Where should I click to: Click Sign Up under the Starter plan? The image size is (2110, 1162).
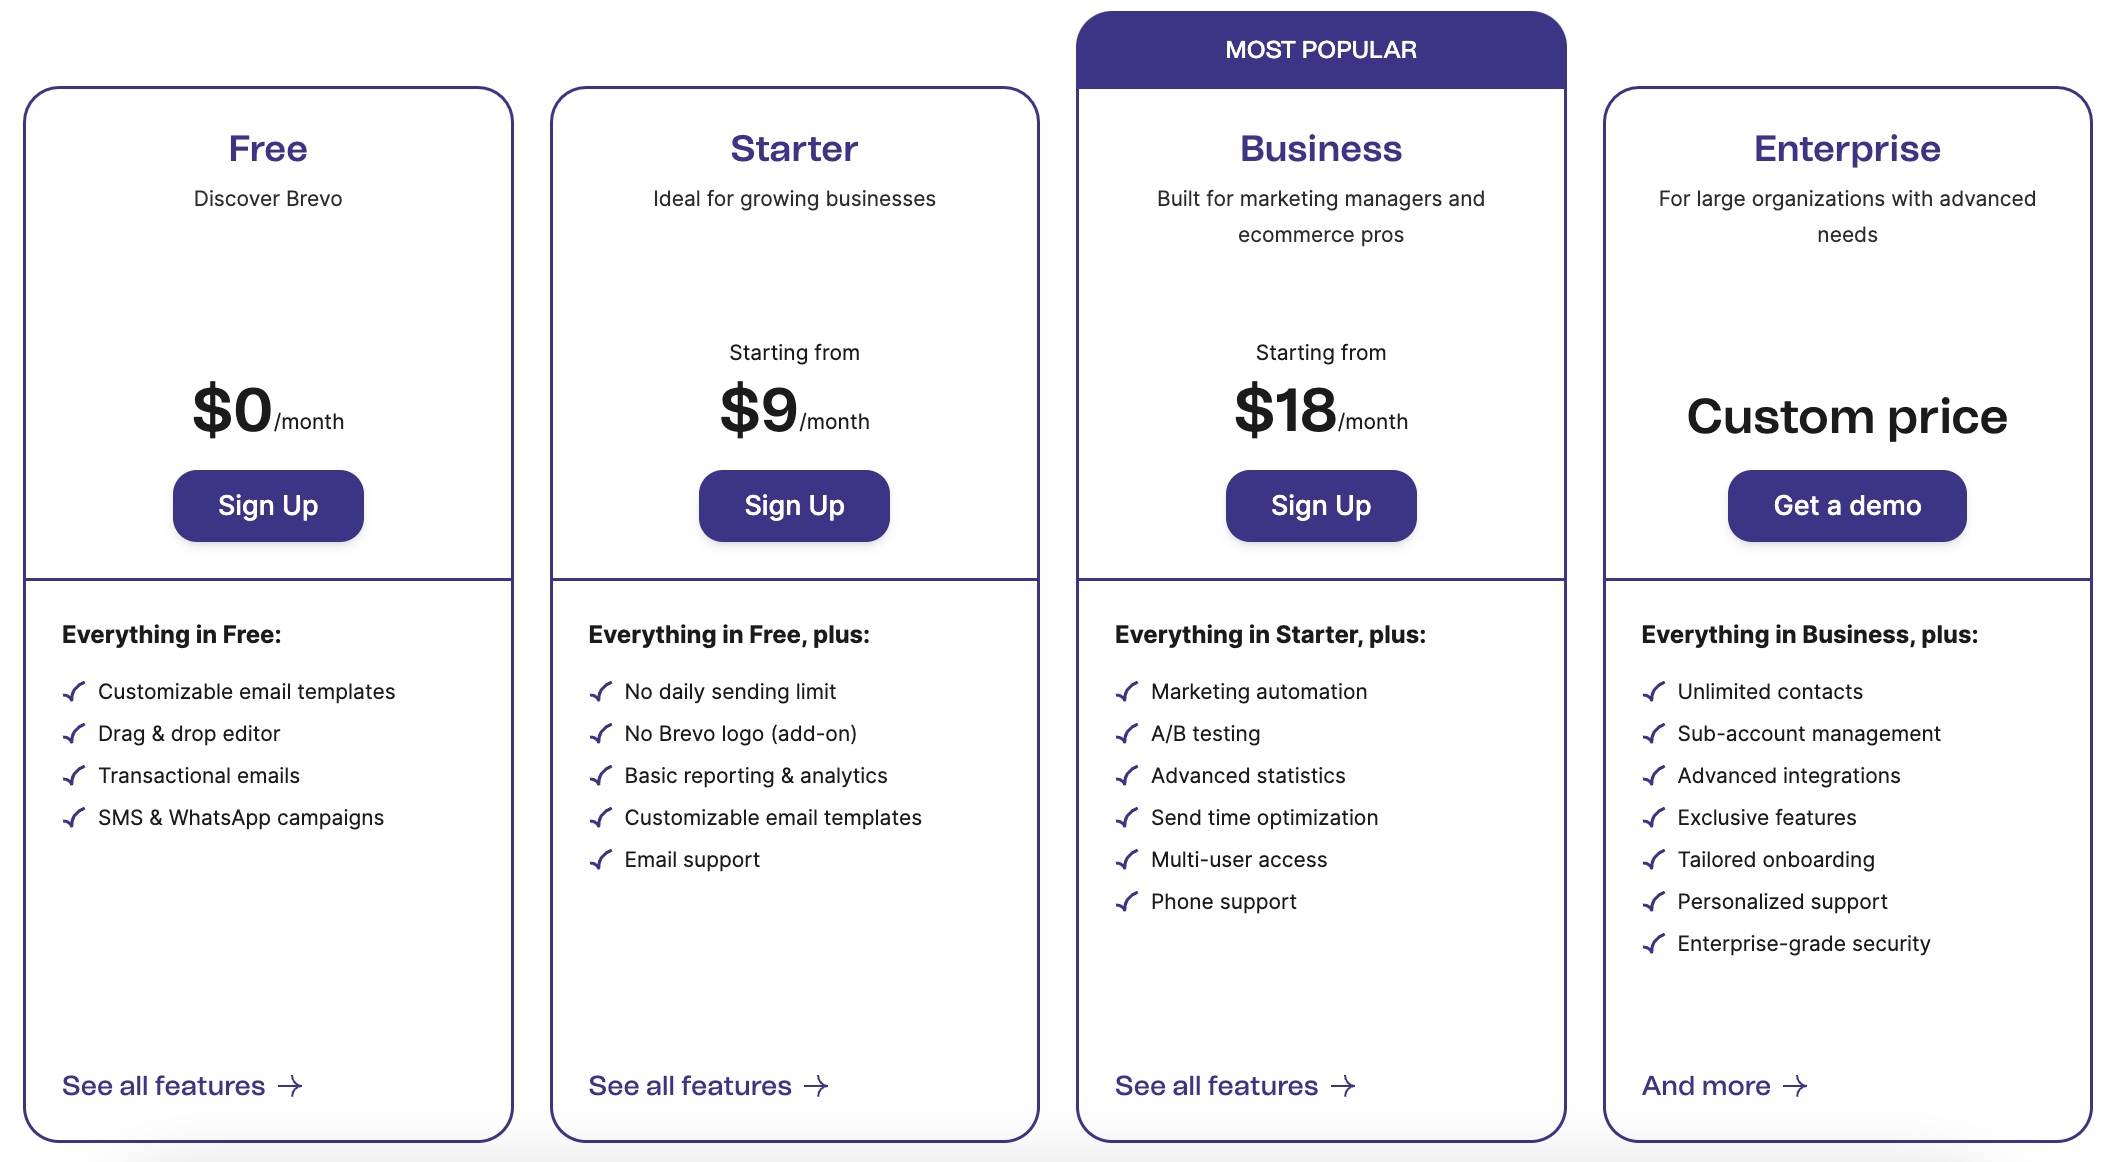coord(794,506)
